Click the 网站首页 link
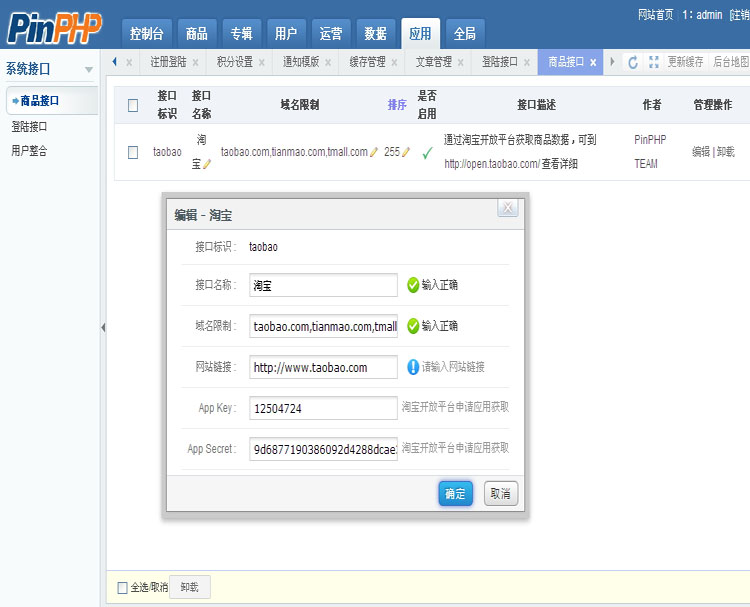This screenshot has width=750, height=607. [656, 15]
